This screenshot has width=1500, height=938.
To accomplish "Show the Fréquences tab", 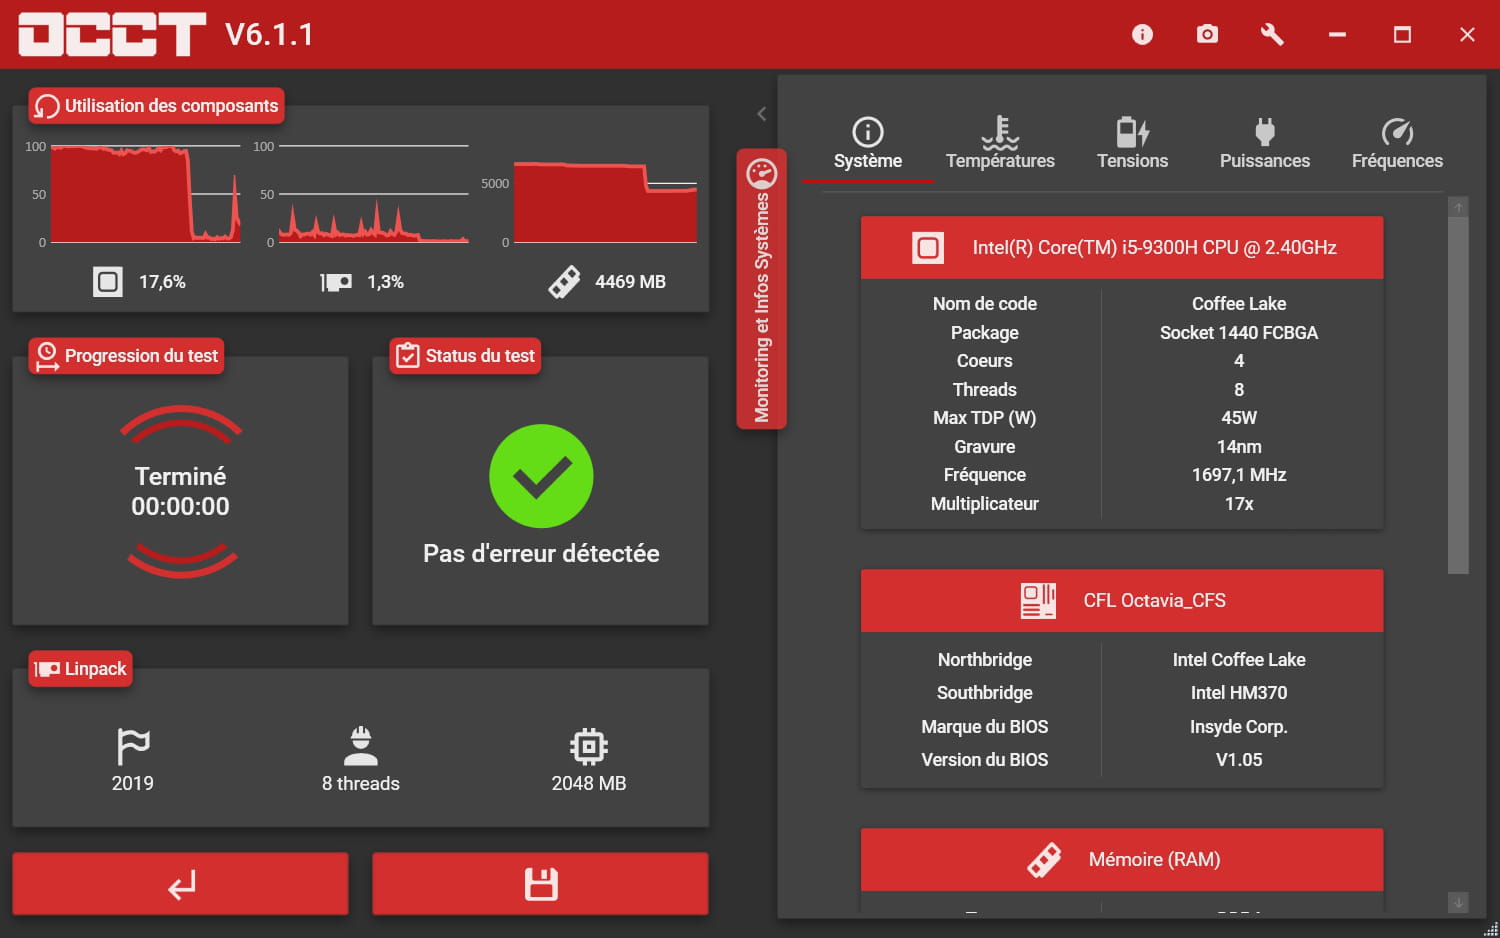I will click(1397, 145).
